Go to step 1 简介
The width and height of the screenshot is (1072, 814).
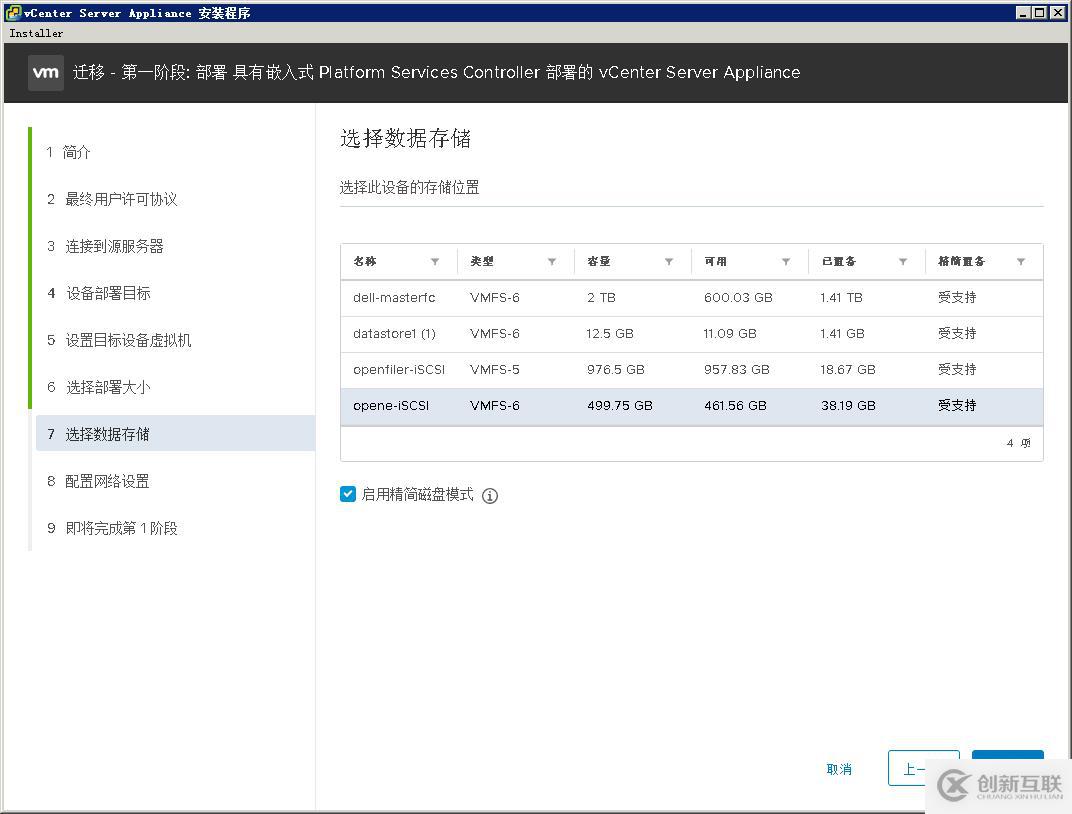[x=68, y=152]
